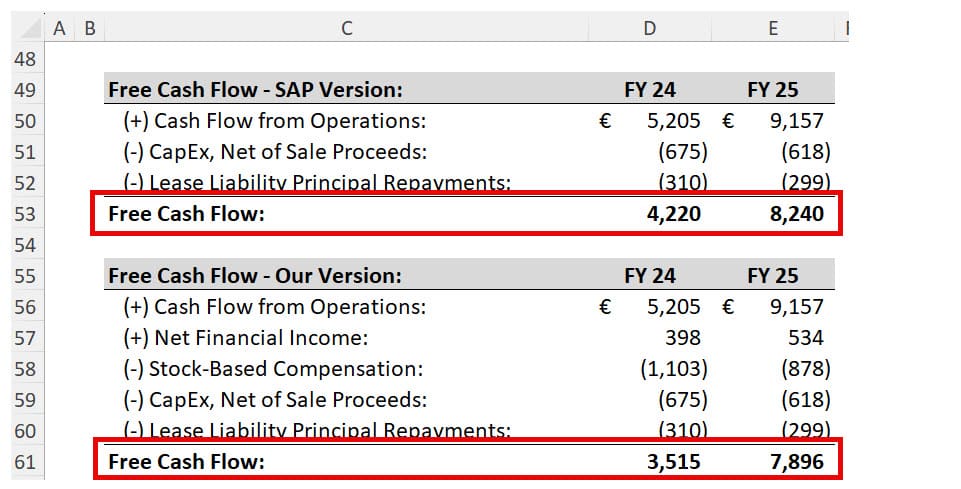This screenshot has height=489, width=961.
Task: Select row 50 header
Action: (28, 121)
